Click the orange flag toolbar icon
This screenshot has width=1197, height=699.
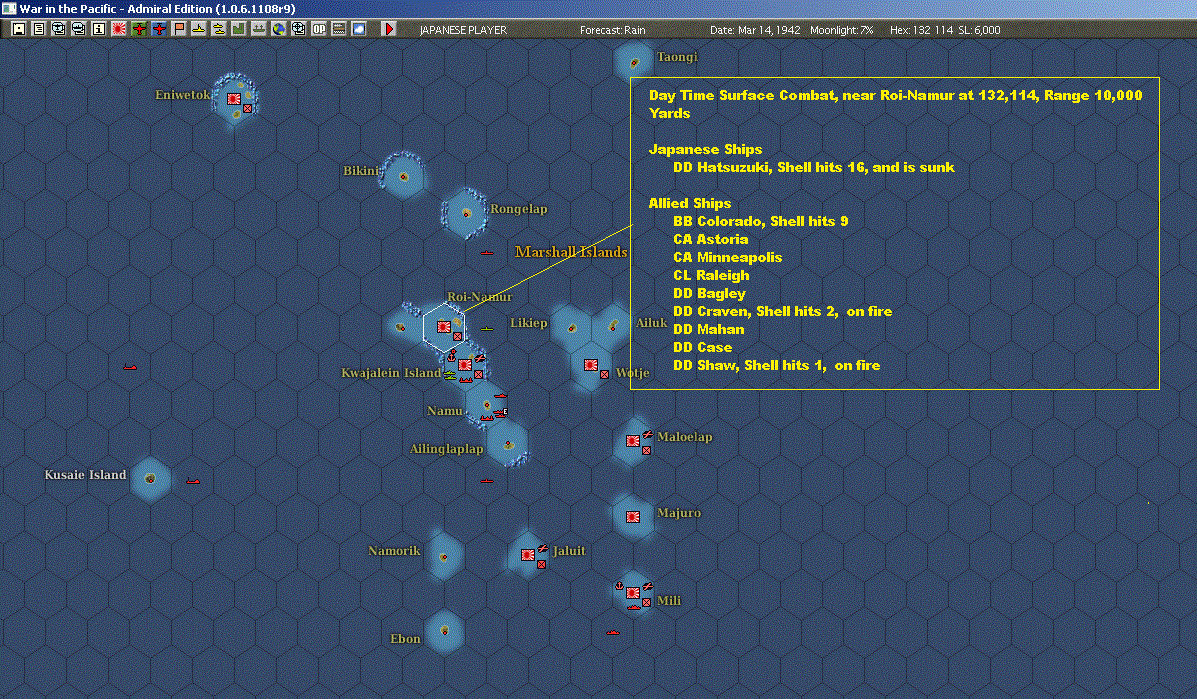(x=179, y=29)
